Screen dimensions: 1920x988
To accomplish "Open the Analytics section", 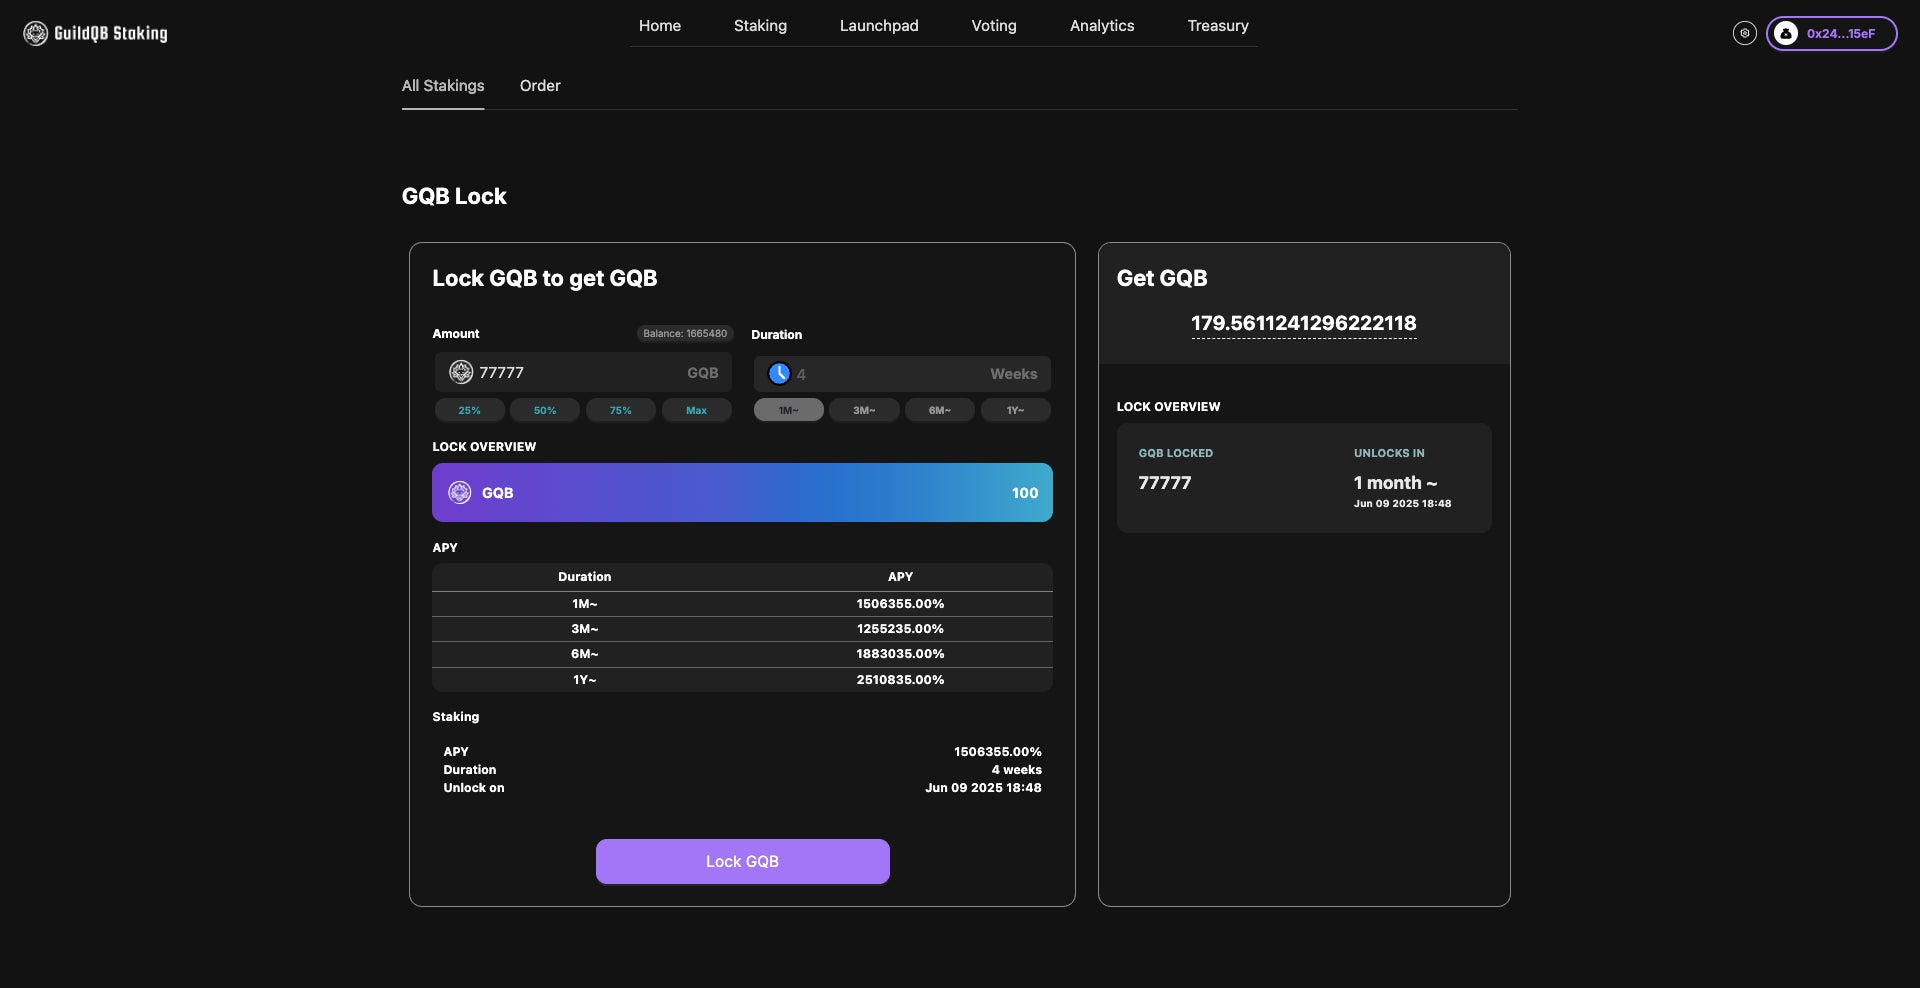I will [x=1102, y=26].
